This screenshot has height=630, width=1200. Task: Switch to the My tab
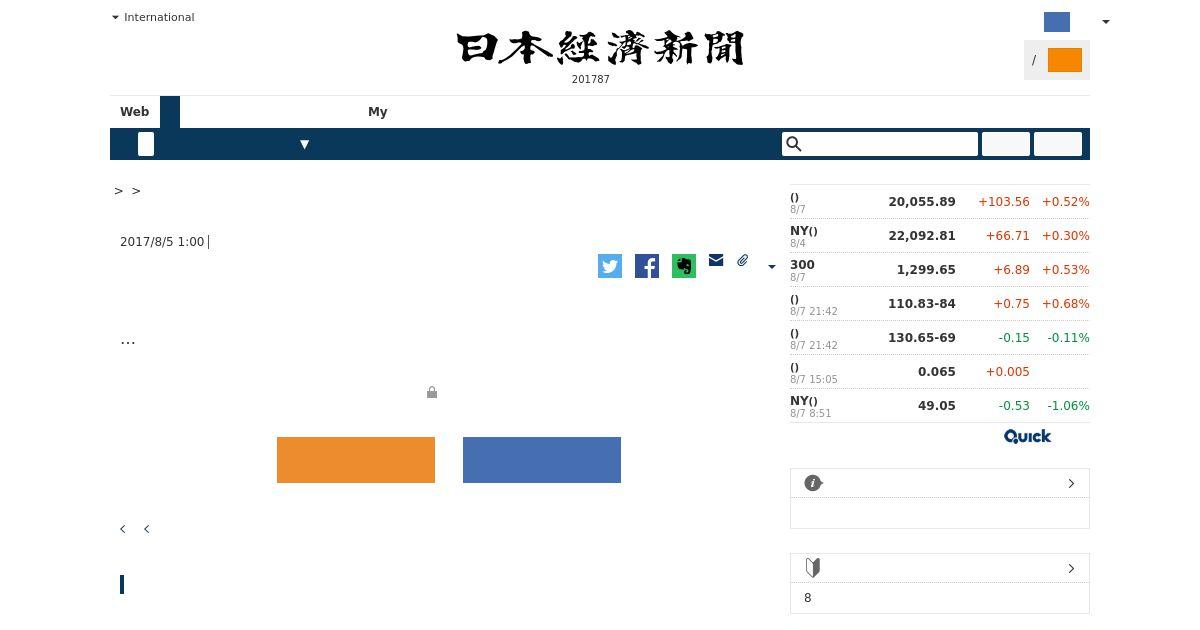378,112
